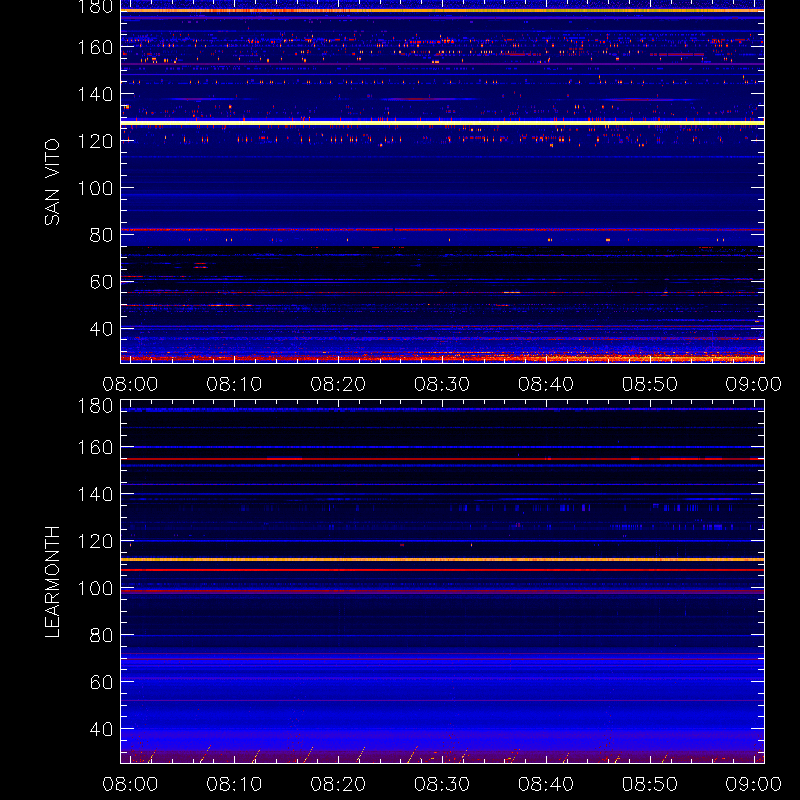Click 08:40 time label under LEARMONTH plot
The height and width of the screenshot is (800, 800).
pos(546,784)
